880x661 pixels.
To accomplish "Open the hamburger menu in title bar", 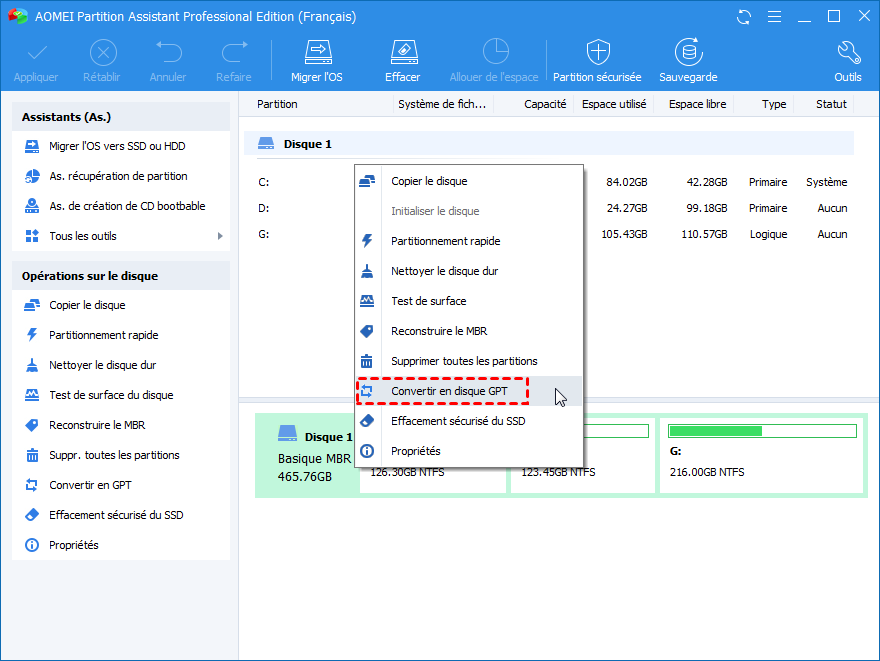I will point(774,17).
